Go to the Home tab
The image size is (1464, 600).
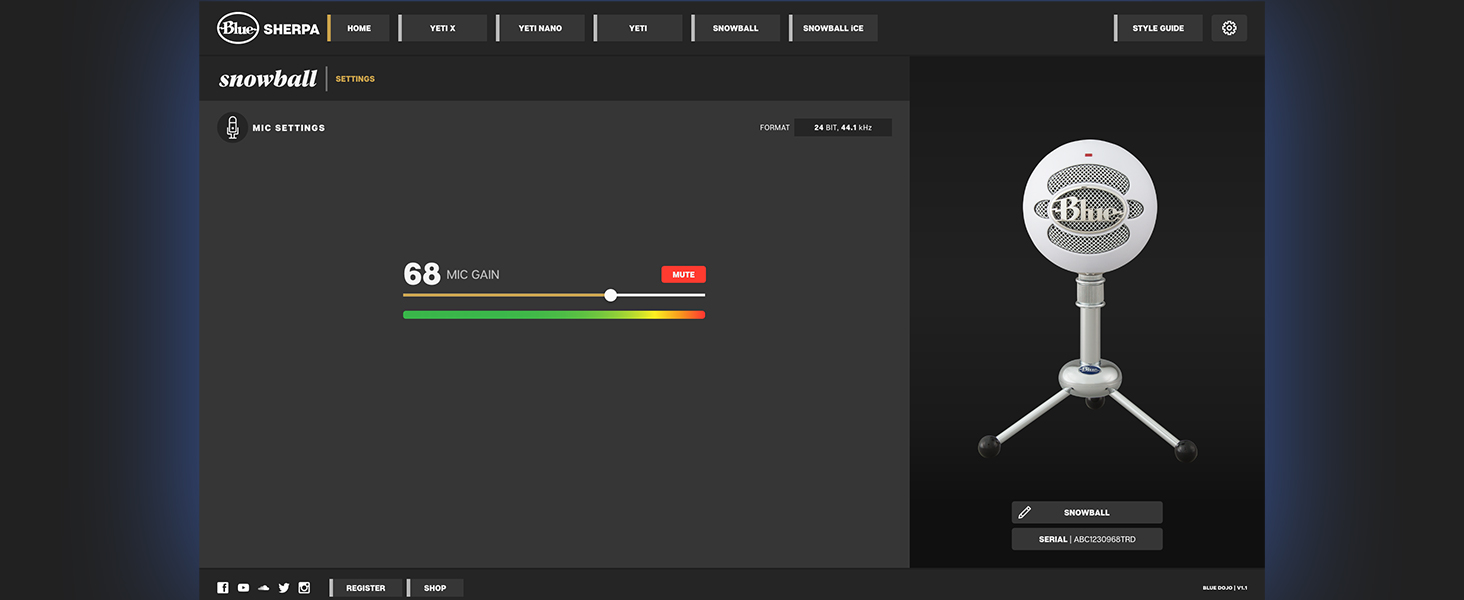[x=360, y=28]
